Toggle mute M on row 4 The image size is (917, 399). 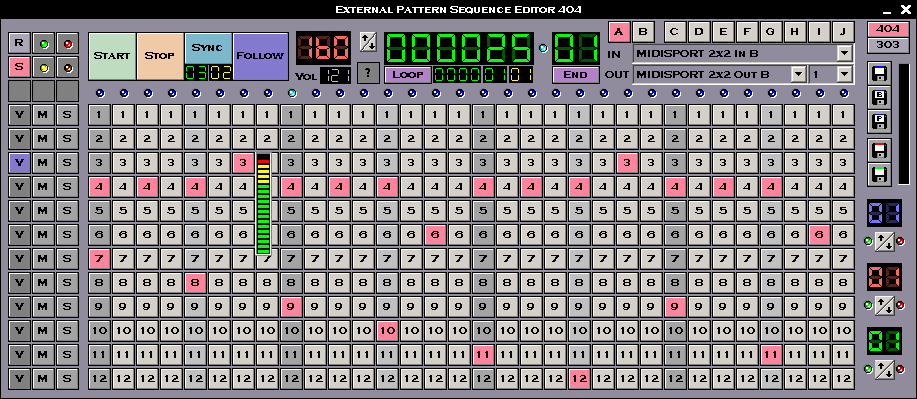click(x=43, y=187)
